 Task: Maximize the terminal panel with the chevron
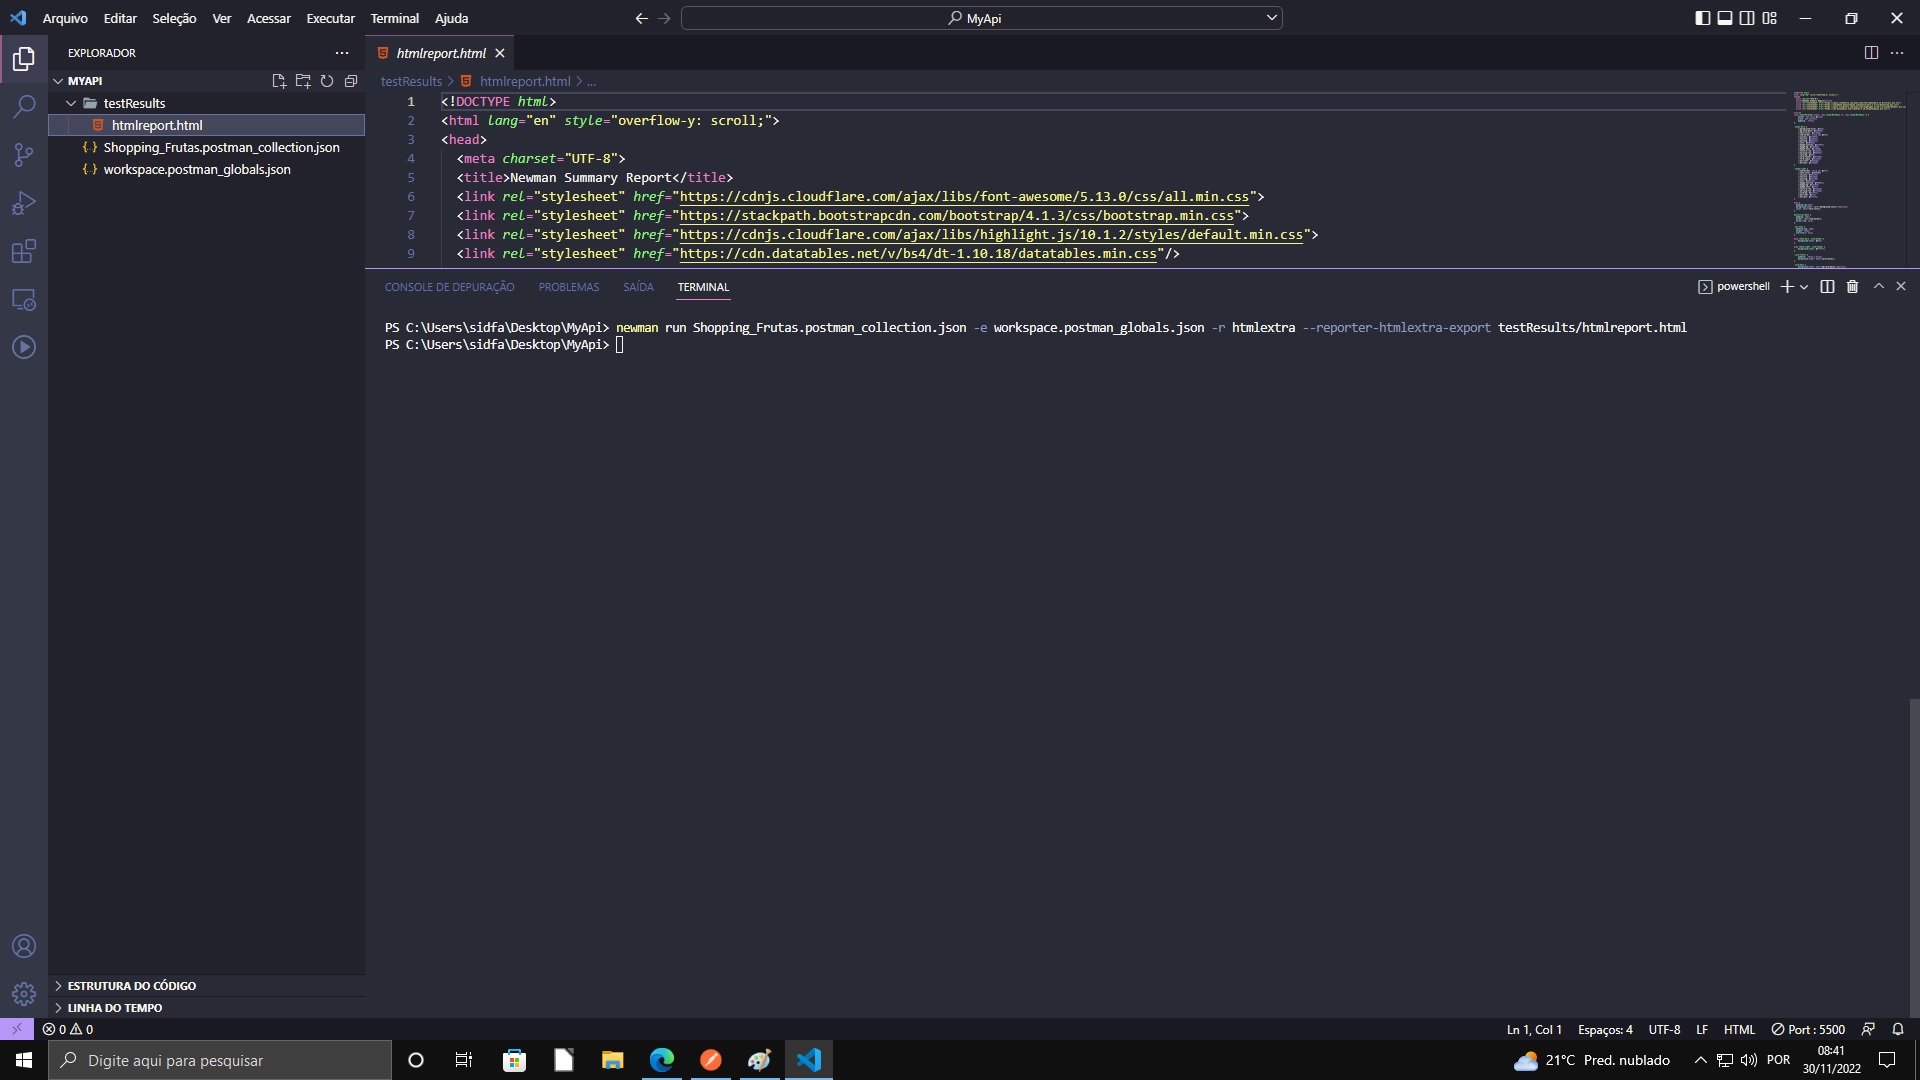point(1878,287)
